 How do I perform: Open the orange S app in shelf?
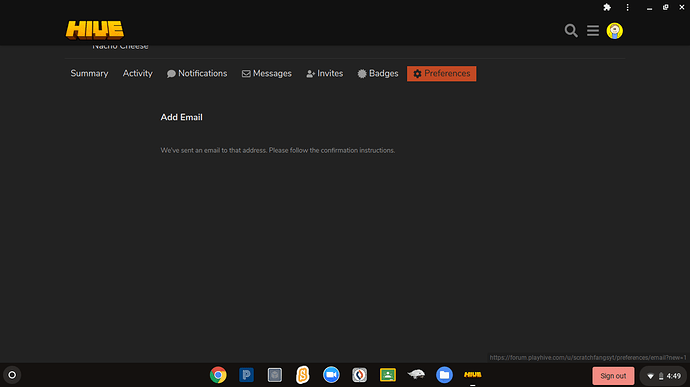303,375
